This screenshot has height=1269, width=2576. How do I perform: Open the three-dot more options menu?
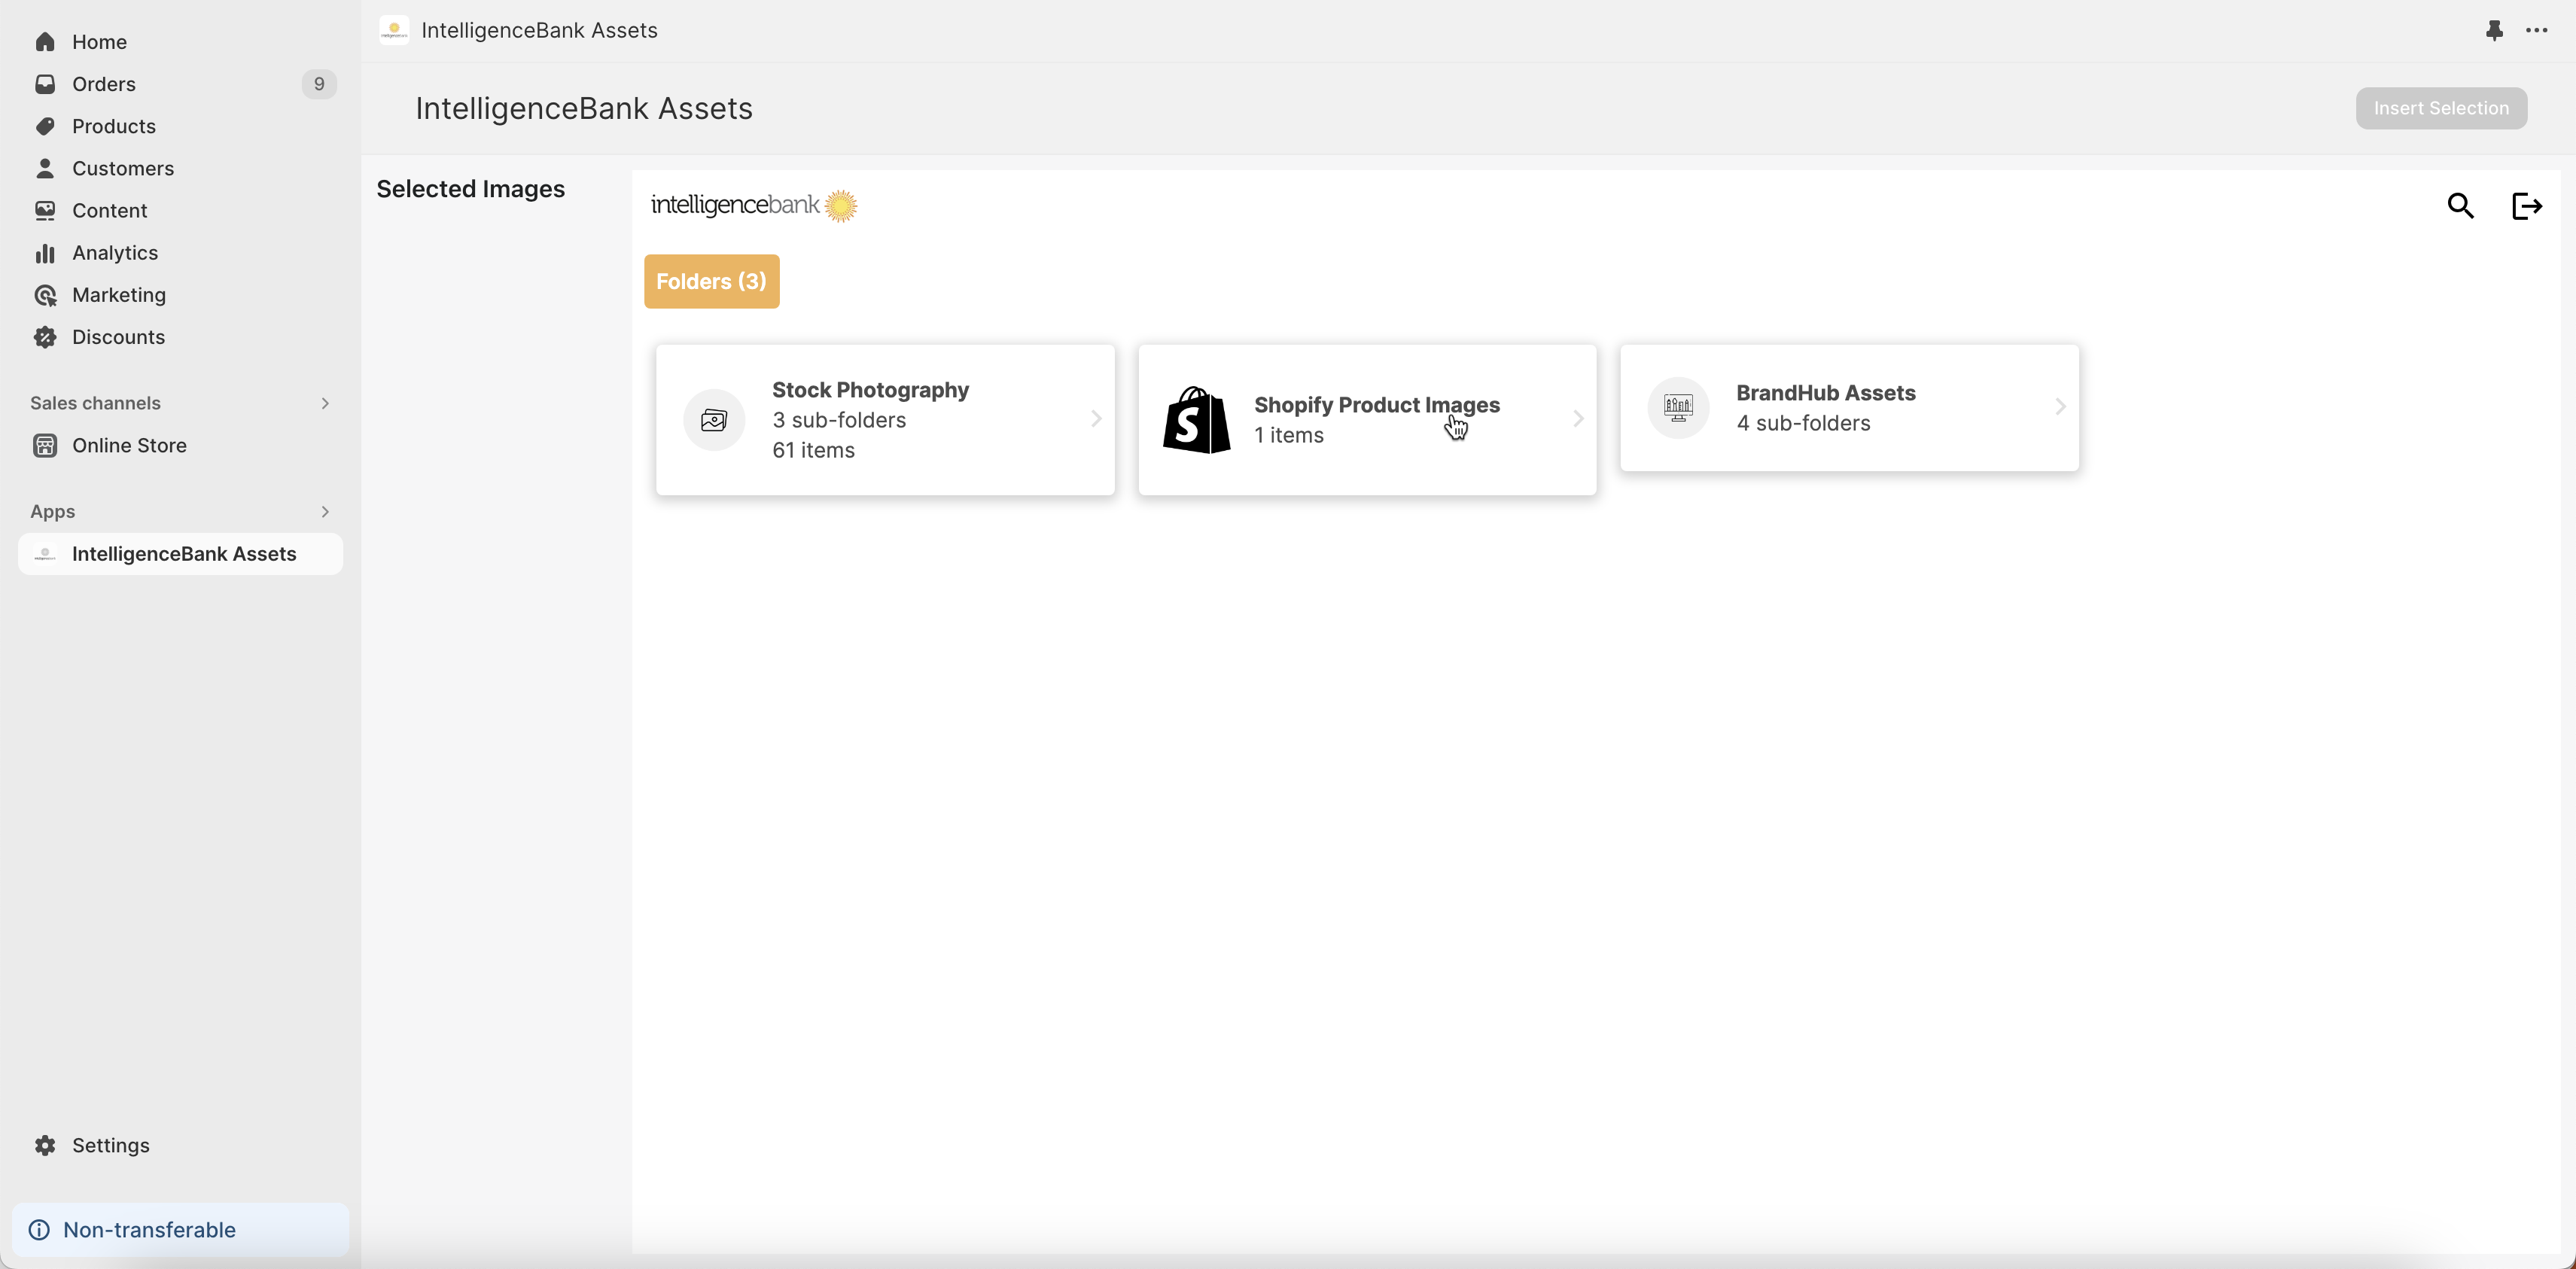2536,30
